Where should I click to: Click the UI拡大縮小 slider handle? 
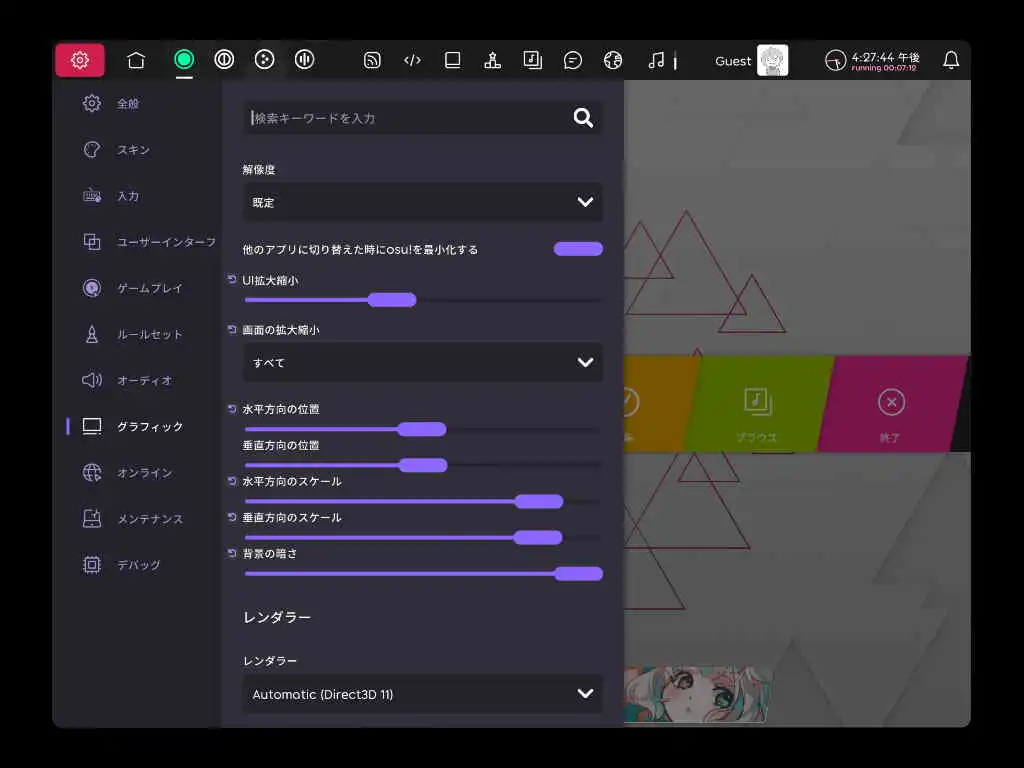click(x=392, y=300)
